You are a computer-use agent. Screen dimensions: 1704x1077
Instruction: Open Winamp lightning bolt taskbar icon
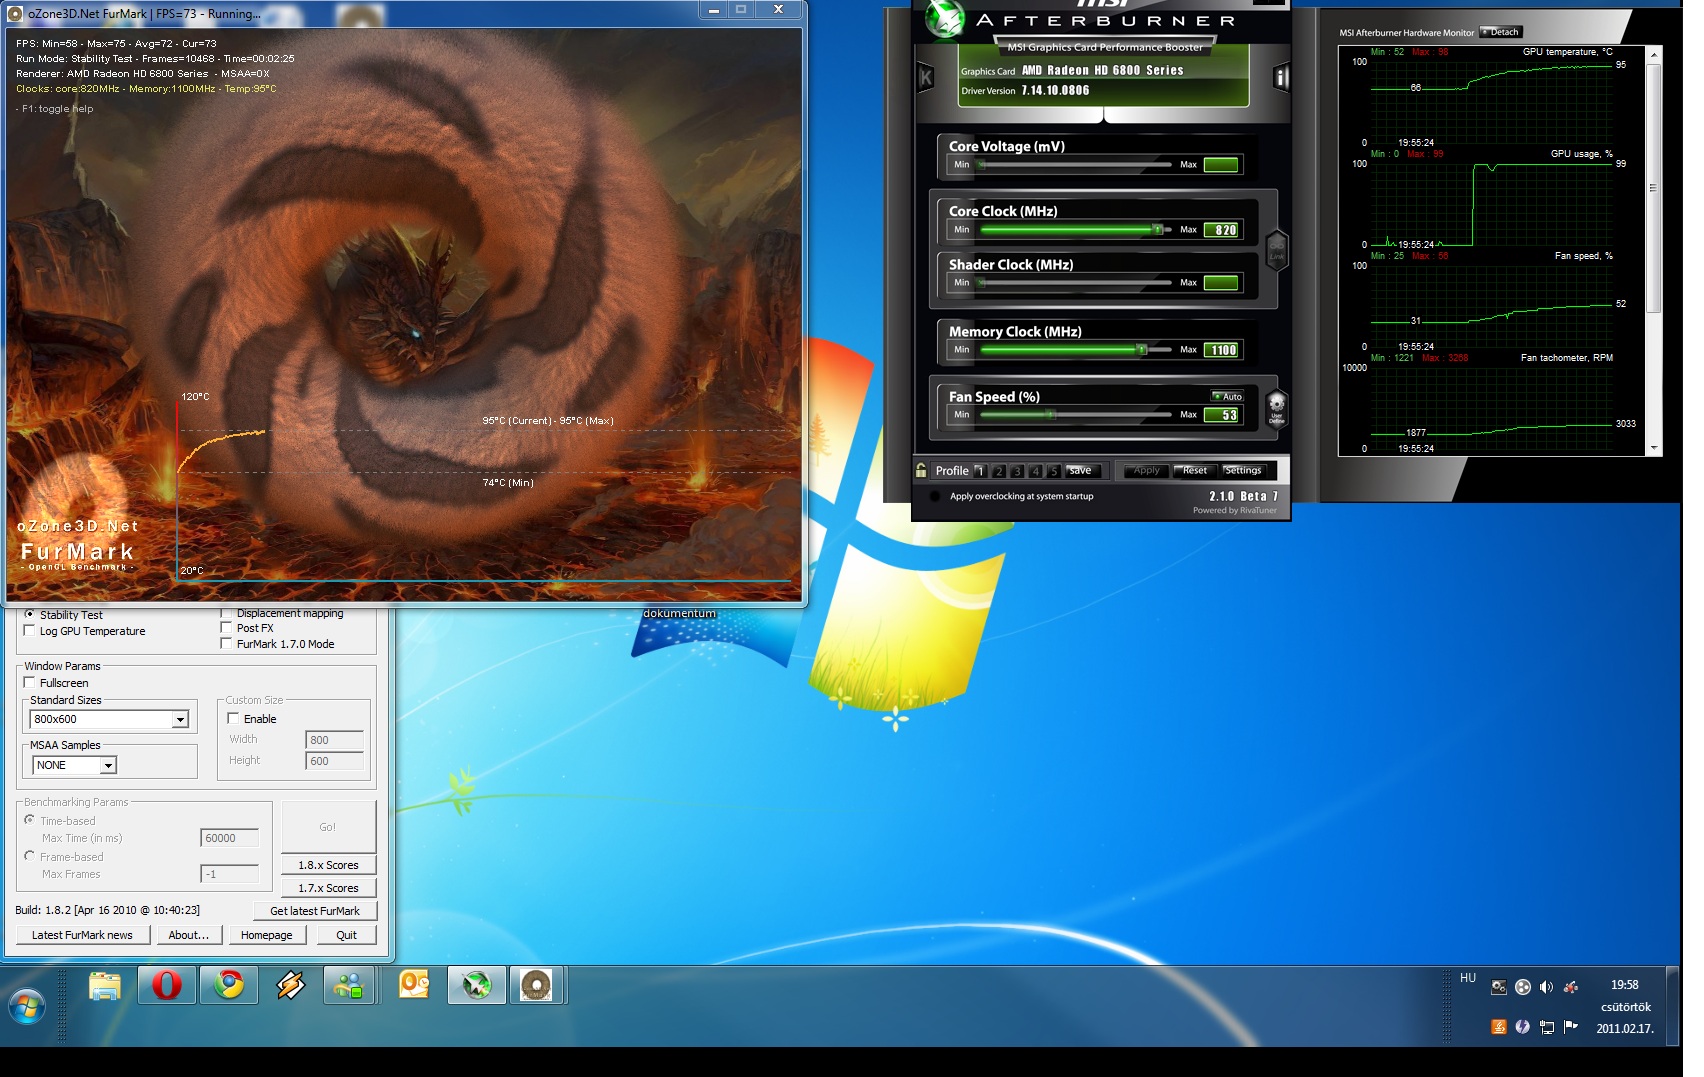point(291,986)
